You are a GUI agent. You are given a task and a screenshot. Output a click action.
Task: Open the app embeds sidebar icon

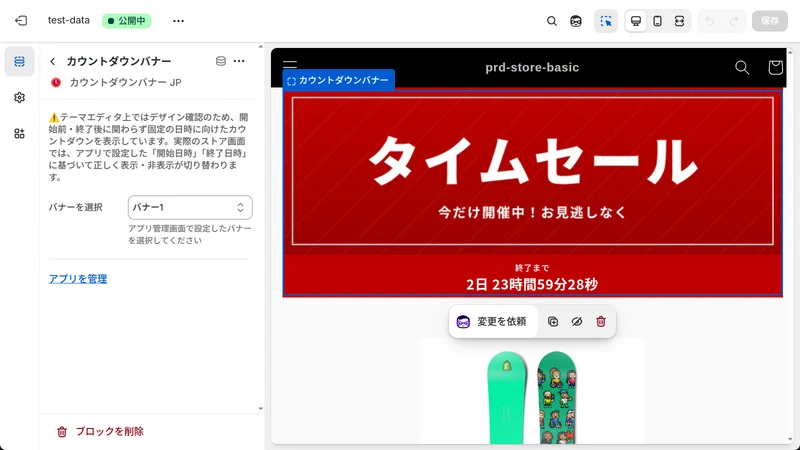tap(19, 134)
